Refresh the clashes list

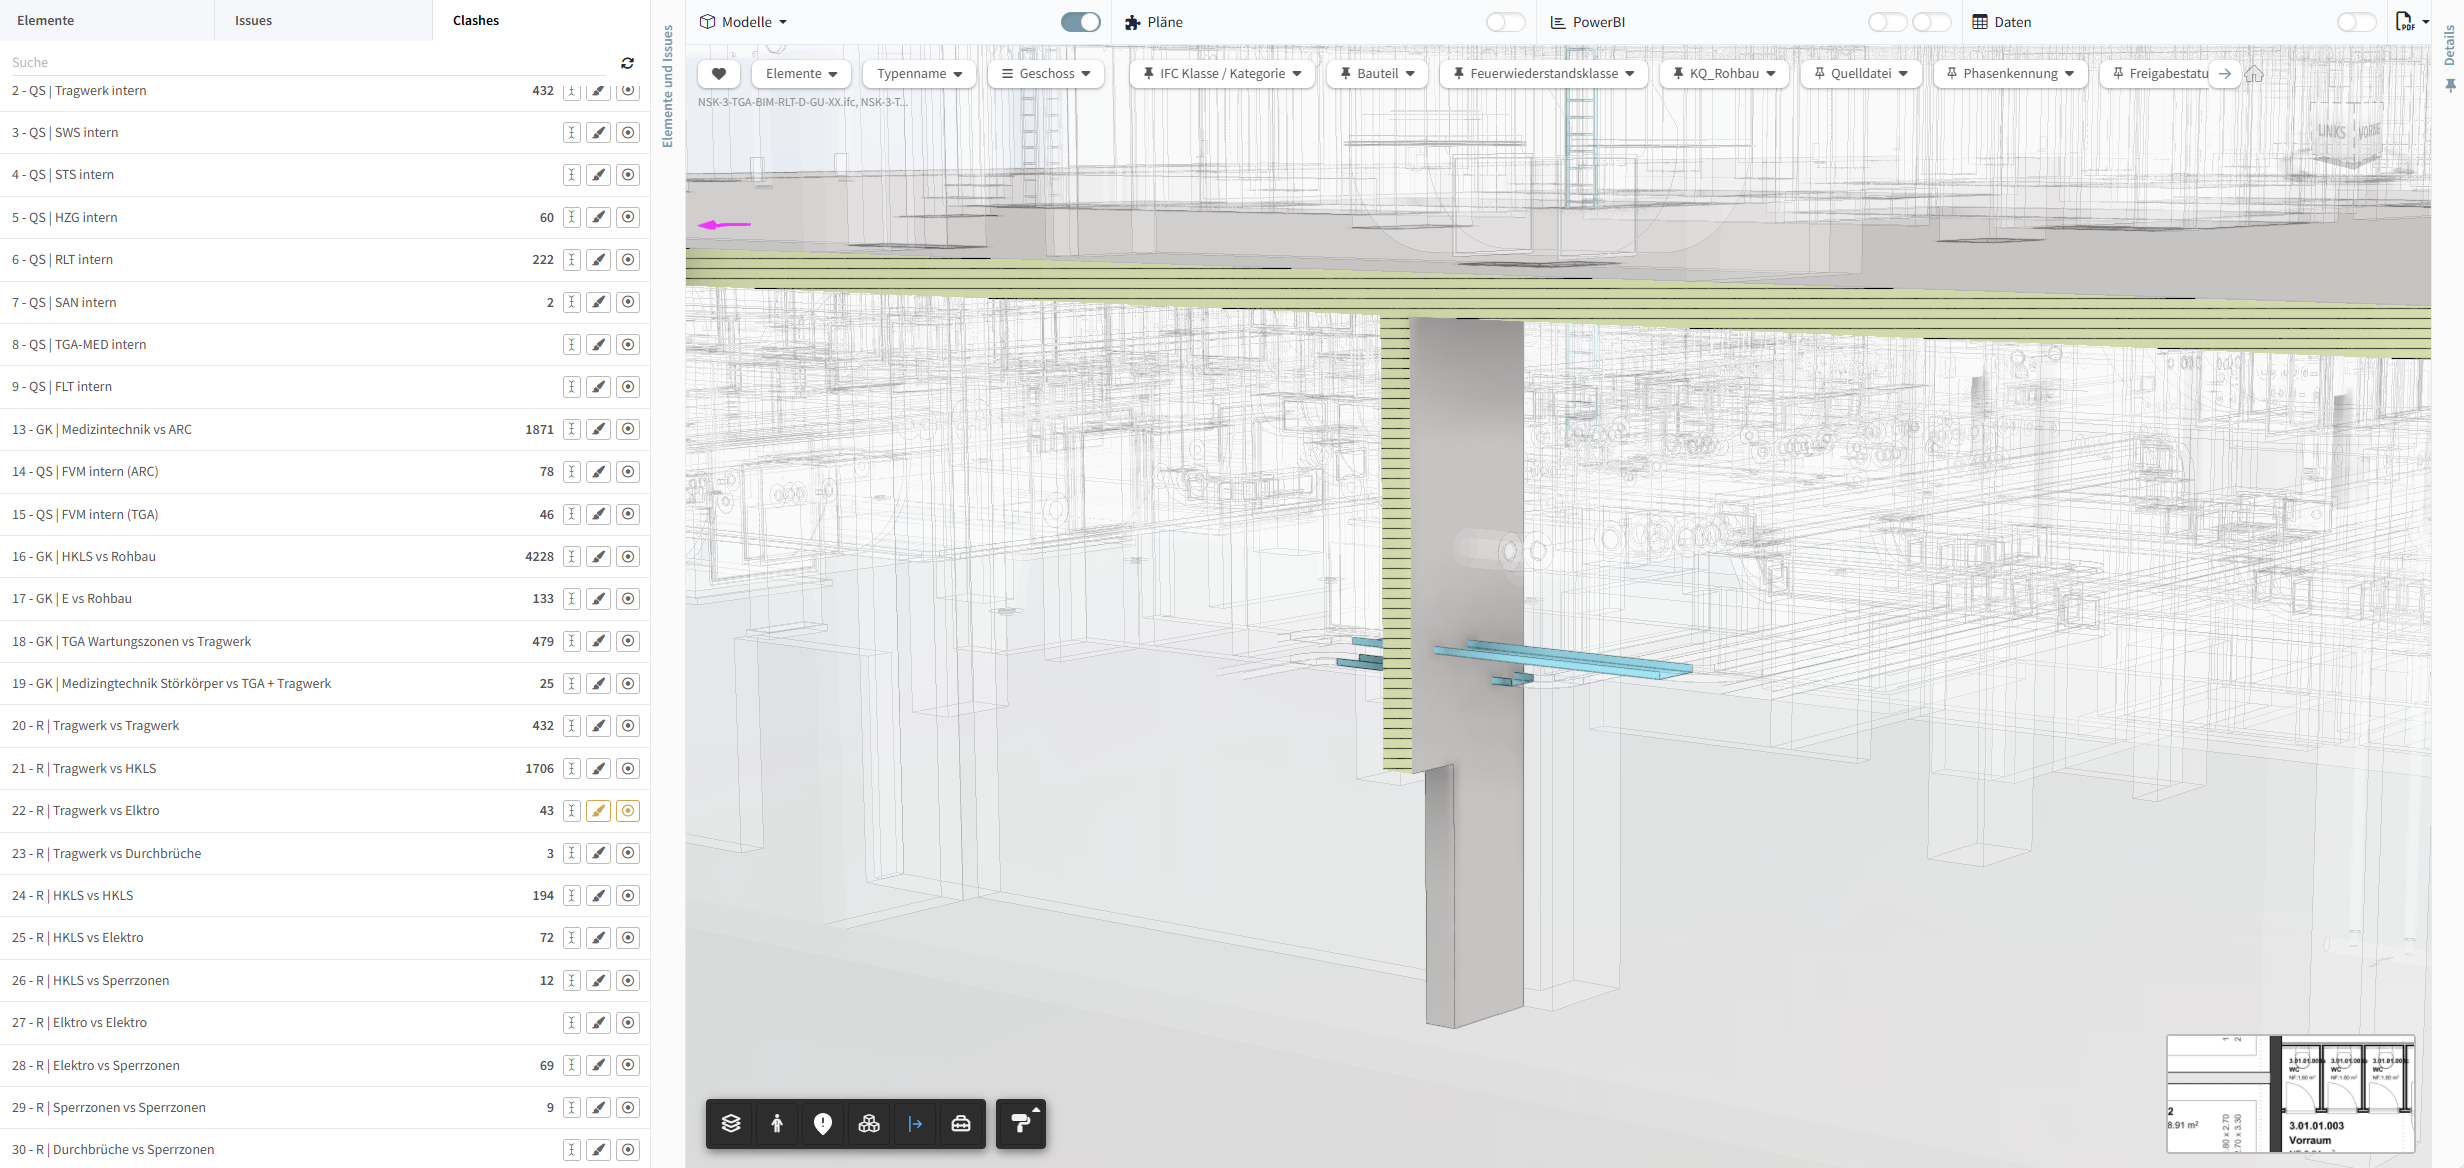627,63
